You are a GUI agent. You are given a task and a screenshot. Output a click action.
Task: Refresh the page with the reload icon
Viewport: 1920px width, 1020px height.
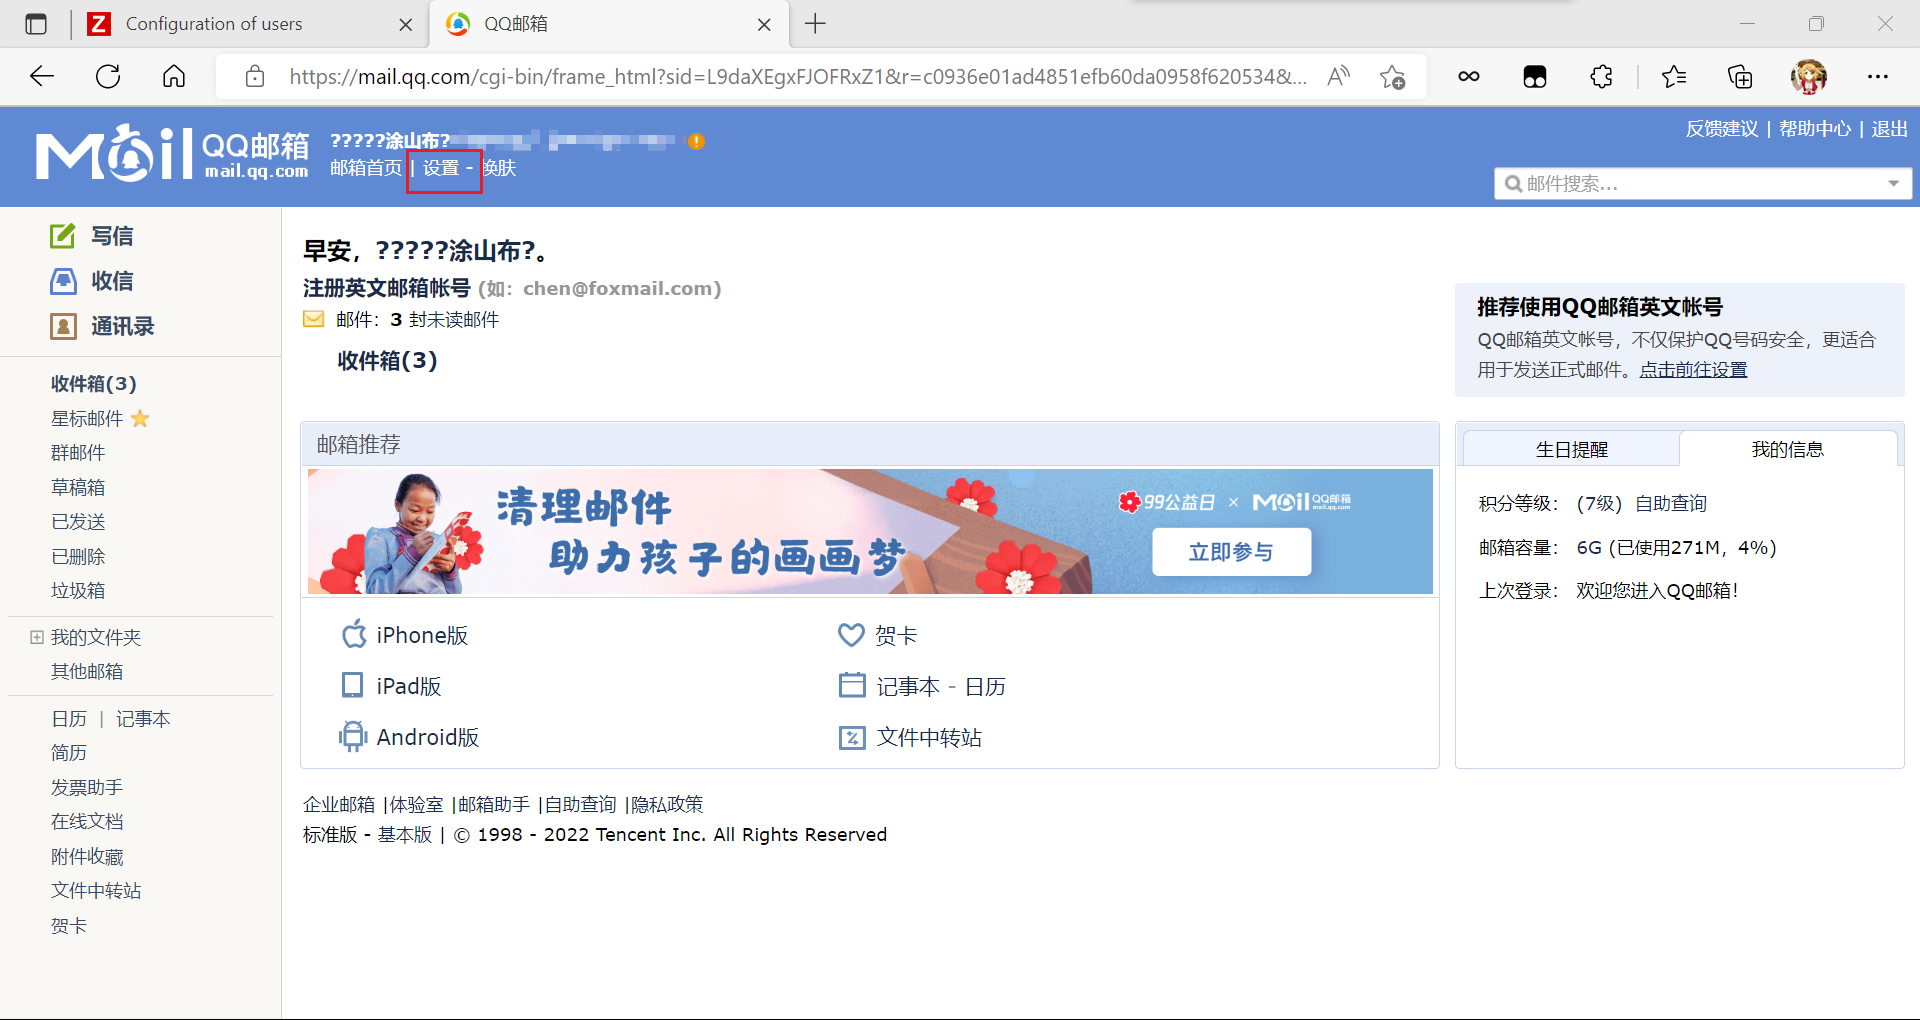[108, 77]
